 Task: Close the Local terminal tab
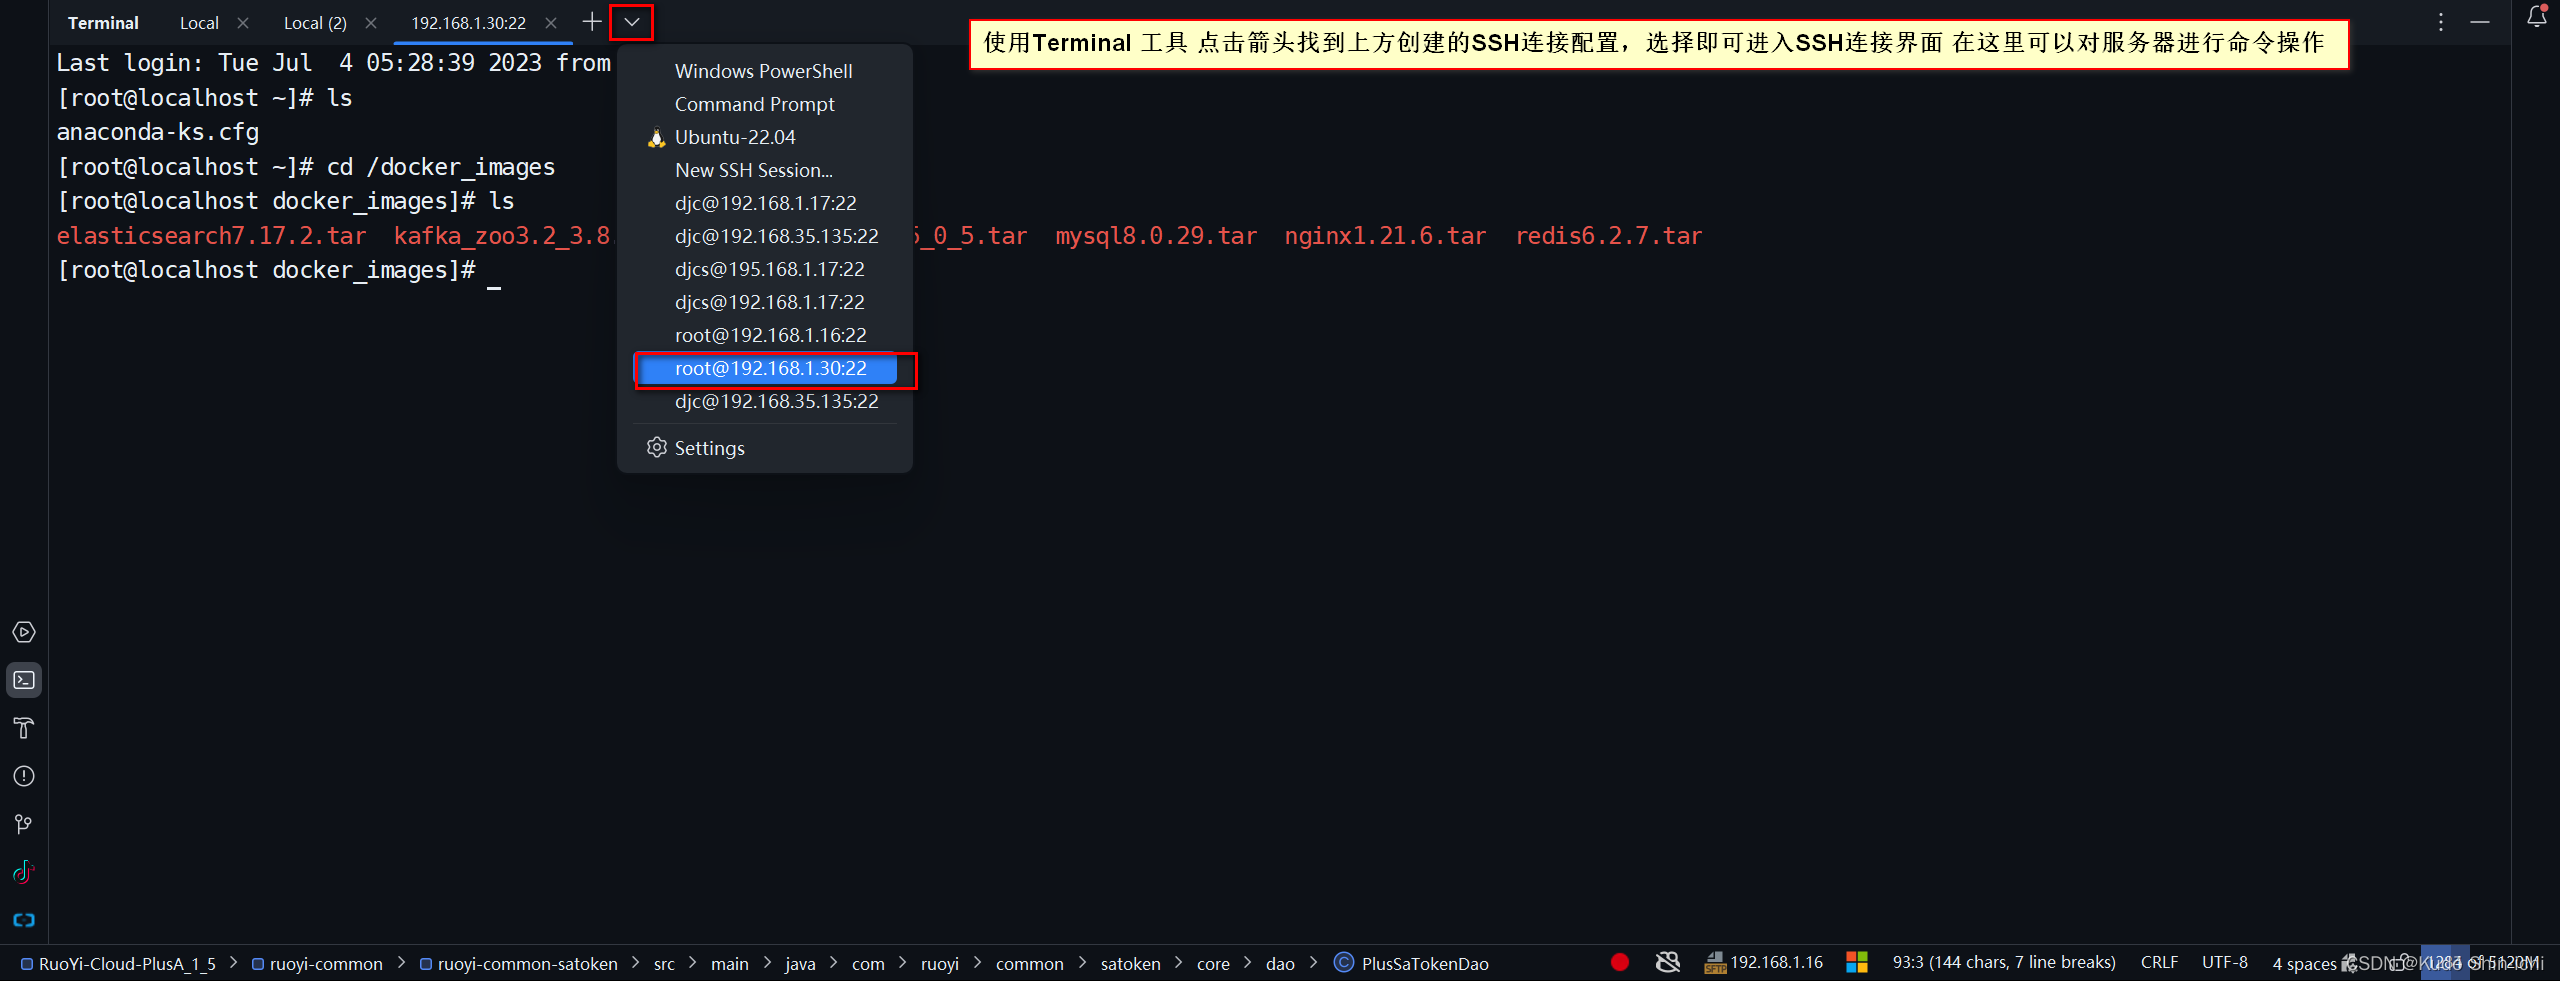click(243, 23)
